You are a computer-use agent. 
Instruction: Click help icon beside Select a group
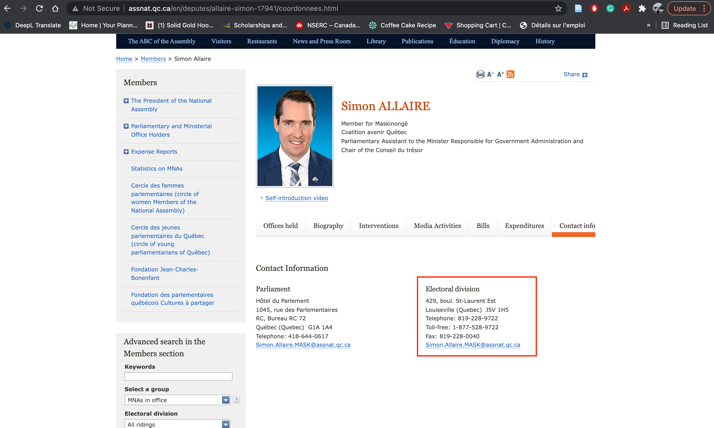(x=236, y=400)
